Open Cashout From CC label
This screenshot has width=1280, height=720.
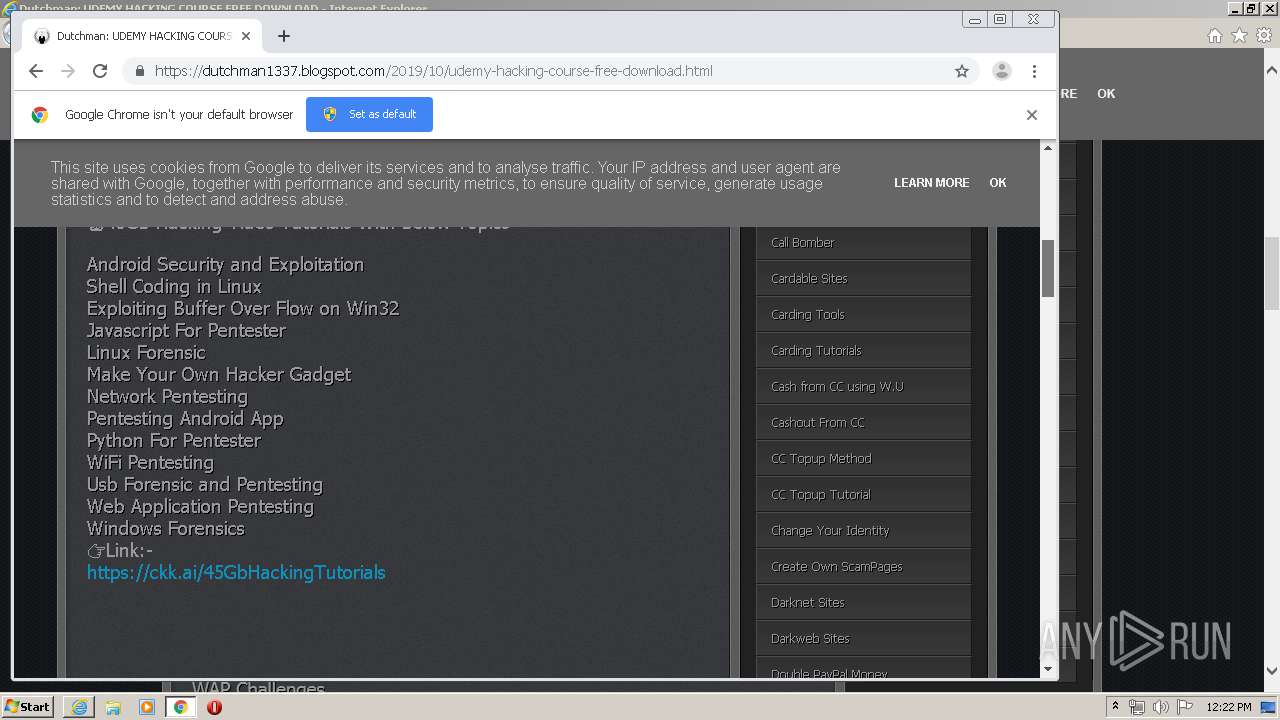tap(817, 423)
